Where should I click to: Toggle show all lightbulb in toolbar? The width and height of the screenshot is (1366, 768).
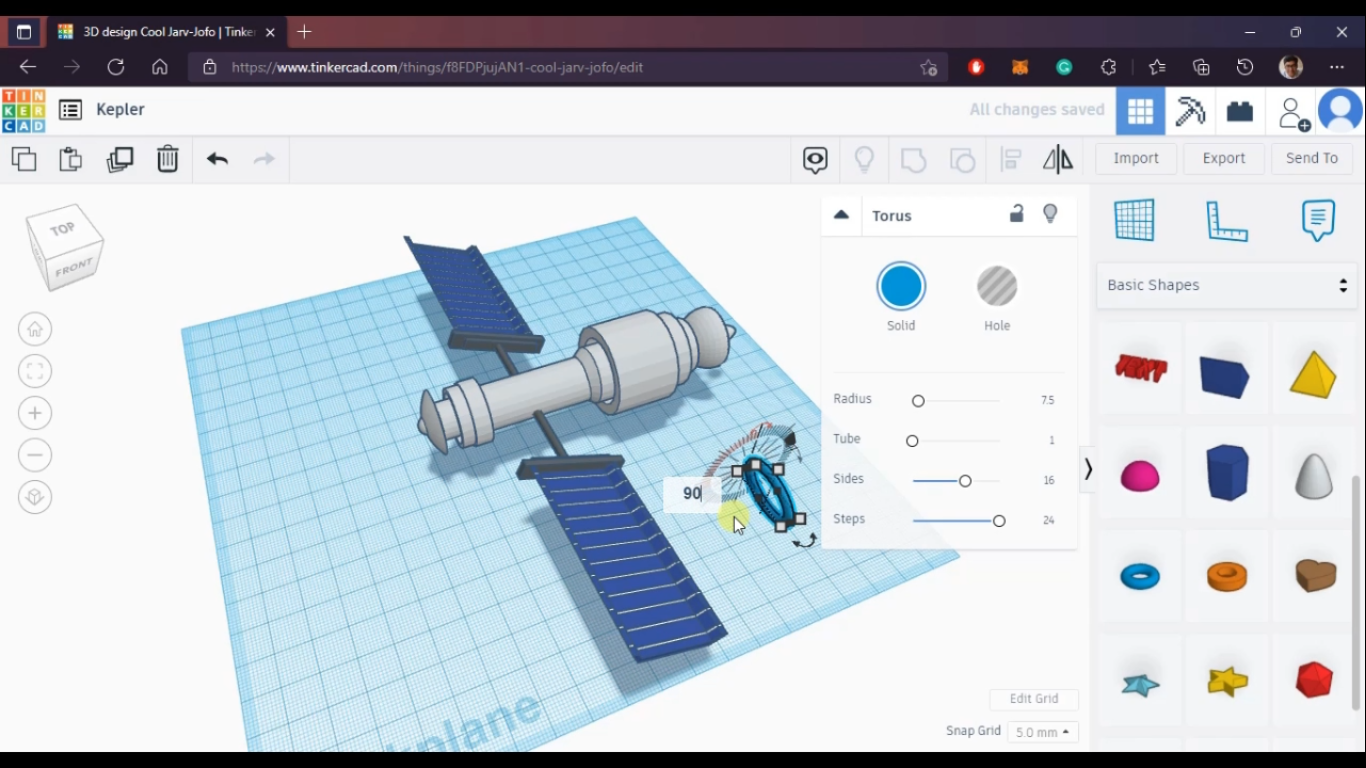[x=864, y=160]
